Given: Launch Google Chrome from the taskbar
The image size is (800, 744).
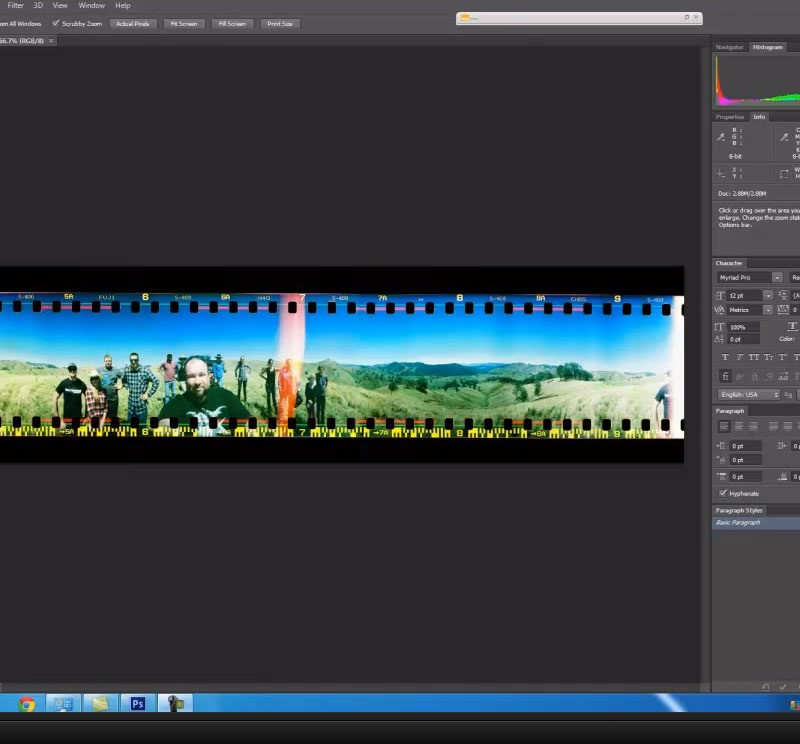Looking at the screenshot, I should point(27,704).
